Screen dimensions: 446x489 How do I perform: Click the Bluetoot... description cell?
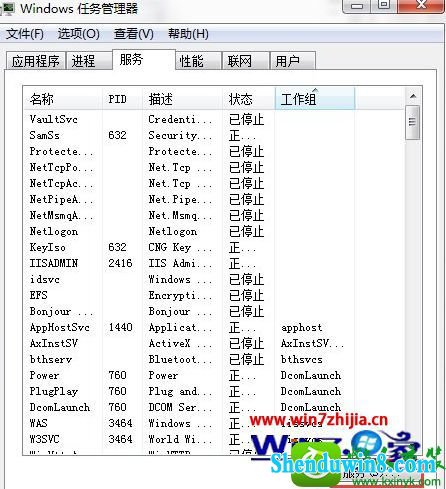click(x=180, y=359)
